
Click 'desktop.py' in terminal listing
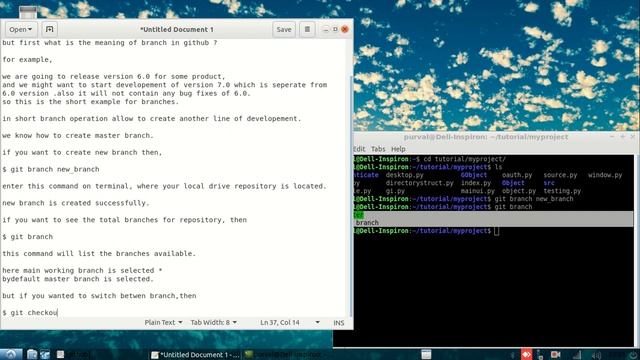pyautogui.click(x=404, y=175)
